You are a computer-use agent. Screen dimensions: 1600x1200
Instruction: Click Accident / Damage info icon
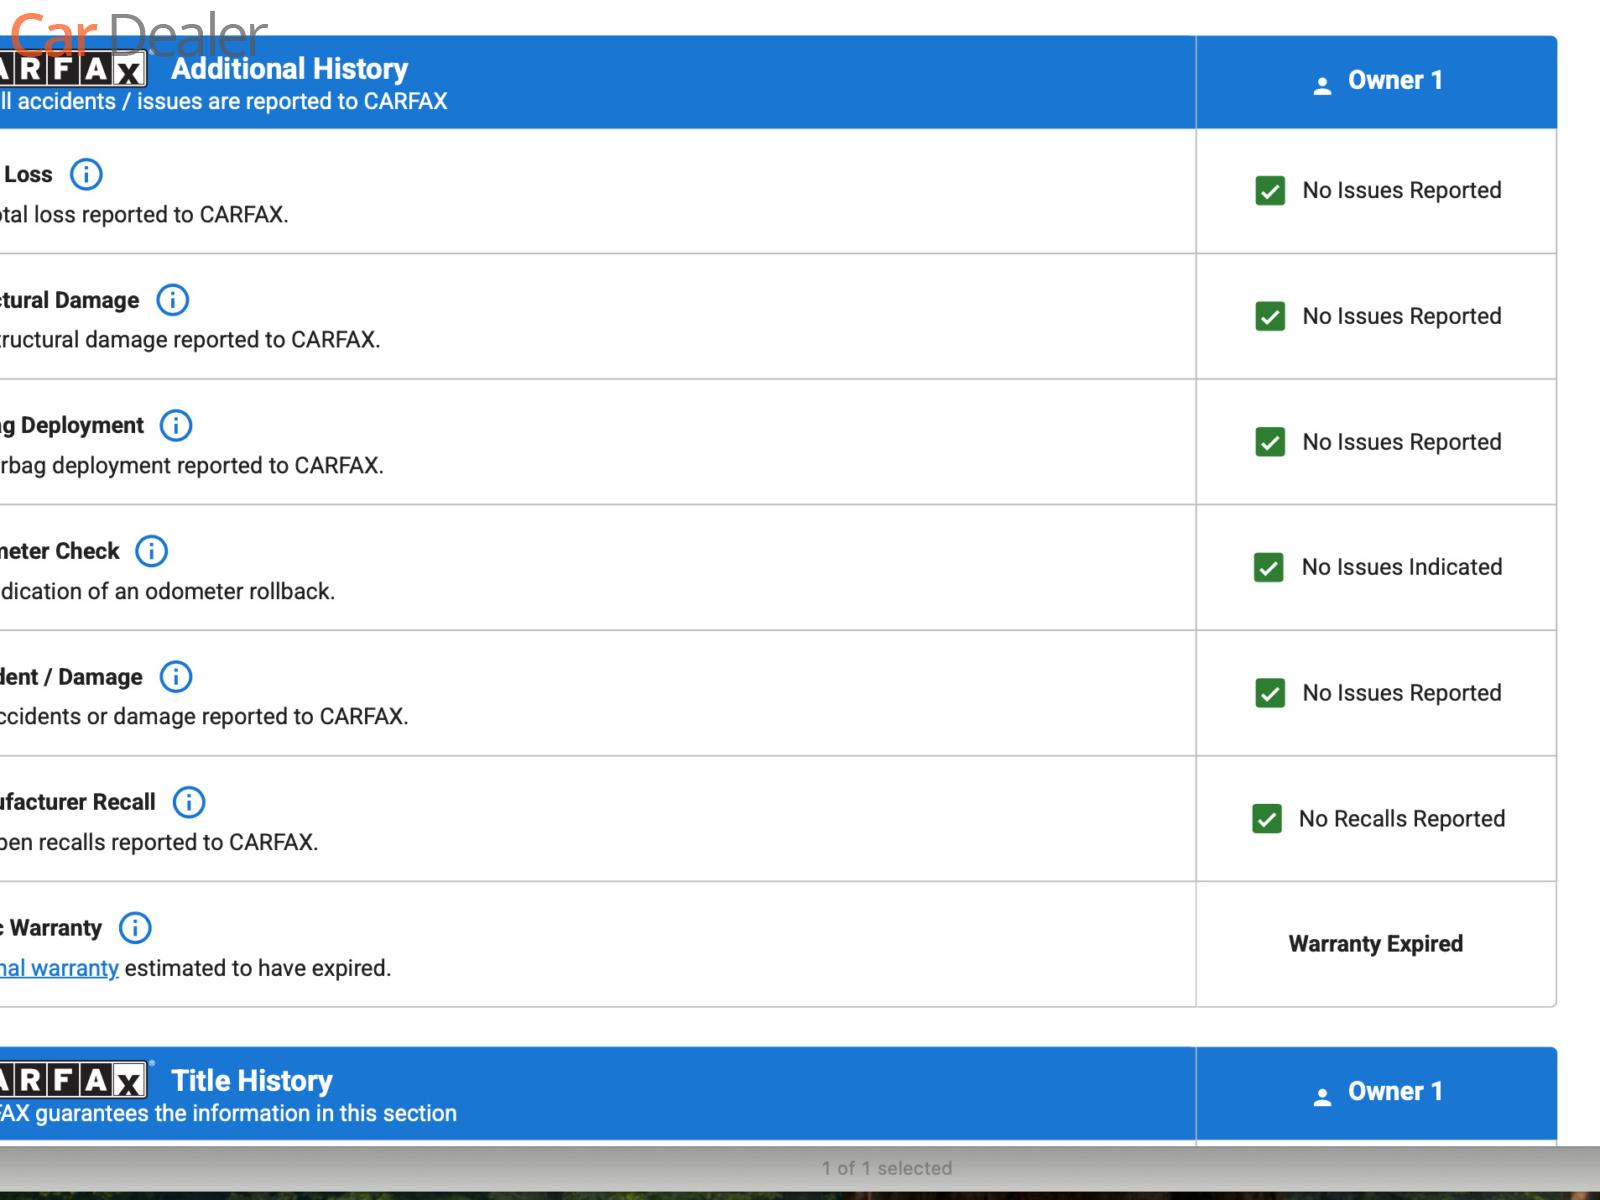[x=176, y=677]
